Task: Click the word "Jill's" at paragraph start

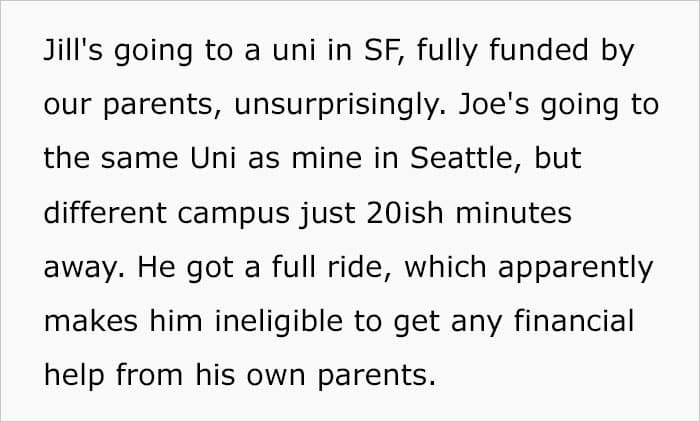Action: 73,50
